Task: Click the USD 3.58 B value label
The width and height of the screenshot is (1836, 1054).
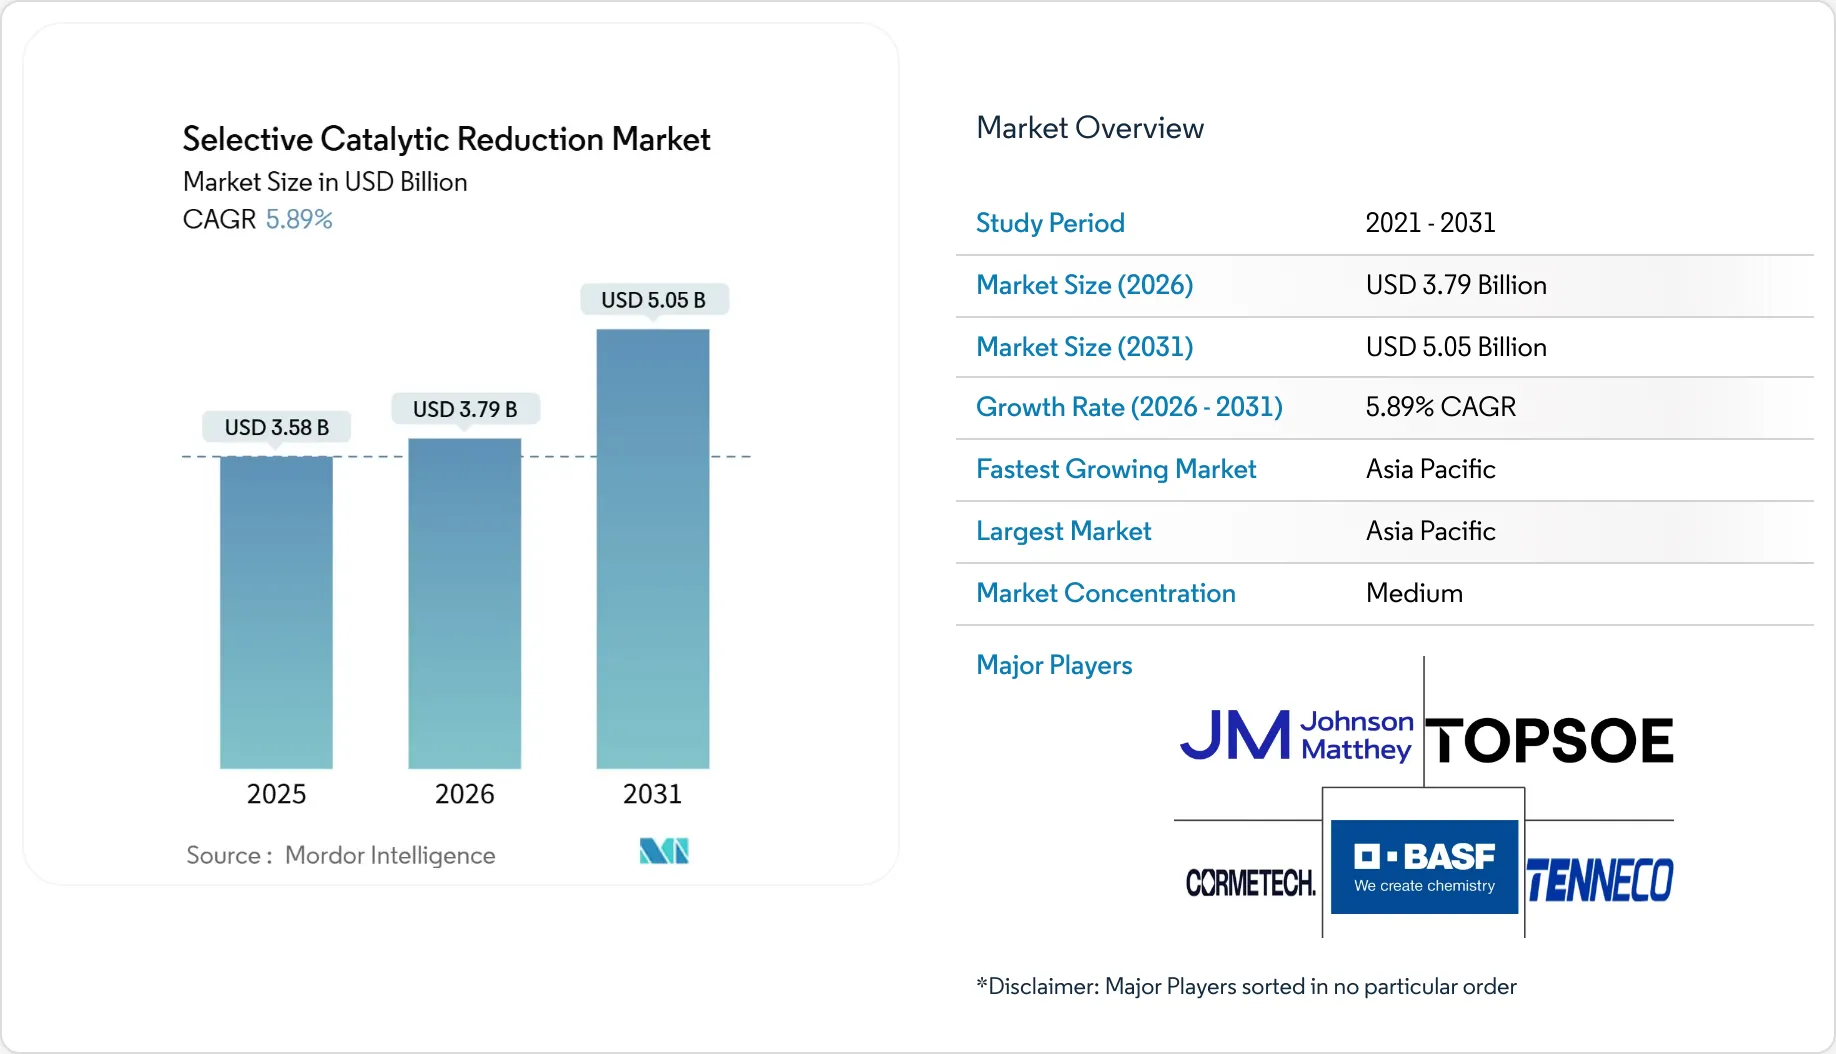Action: coord(277,427)
